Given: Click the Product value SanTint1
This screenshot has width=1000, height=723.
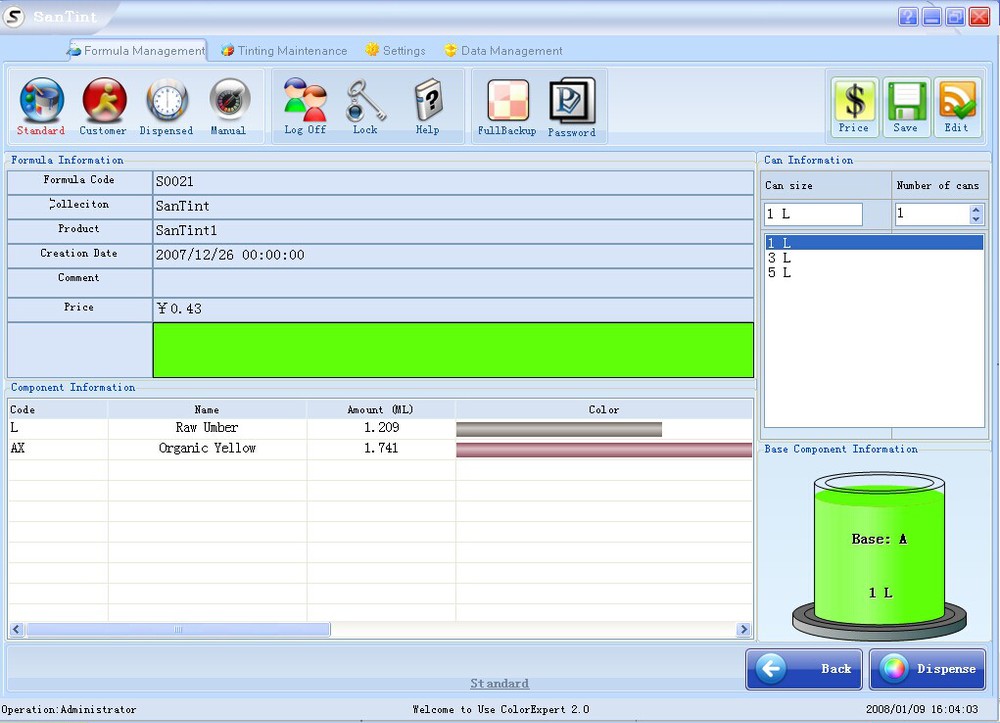Looking at the screenshot, I should point(186,230).
